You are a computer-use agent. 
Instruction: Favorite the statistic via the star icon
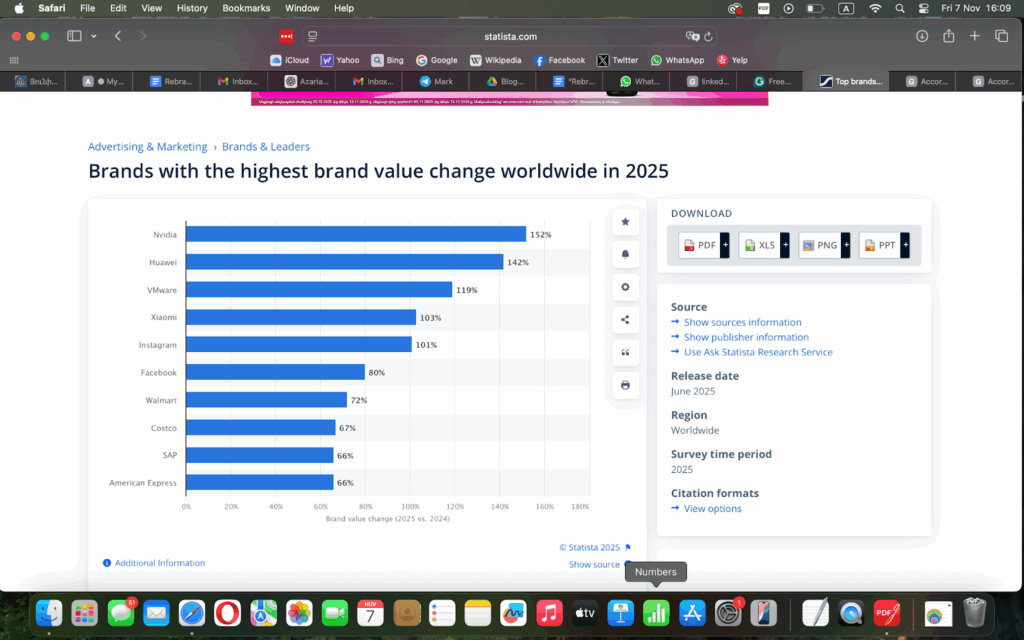[625, 221]
